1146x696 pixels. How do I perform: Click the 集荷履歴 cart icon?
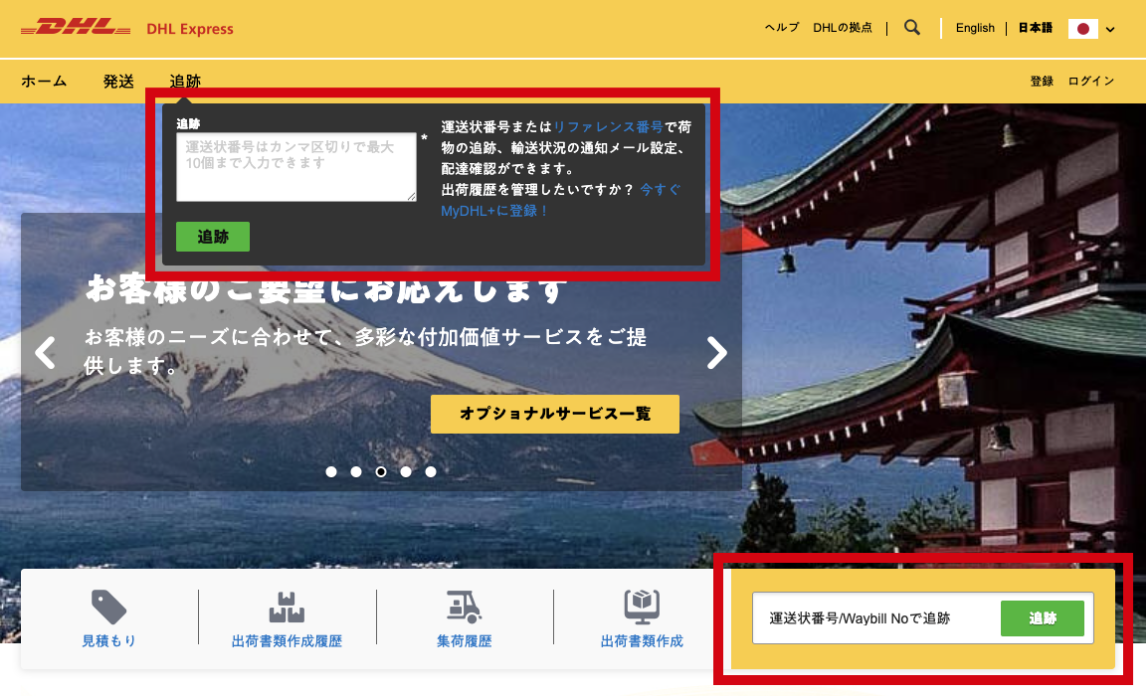(463, 607)
